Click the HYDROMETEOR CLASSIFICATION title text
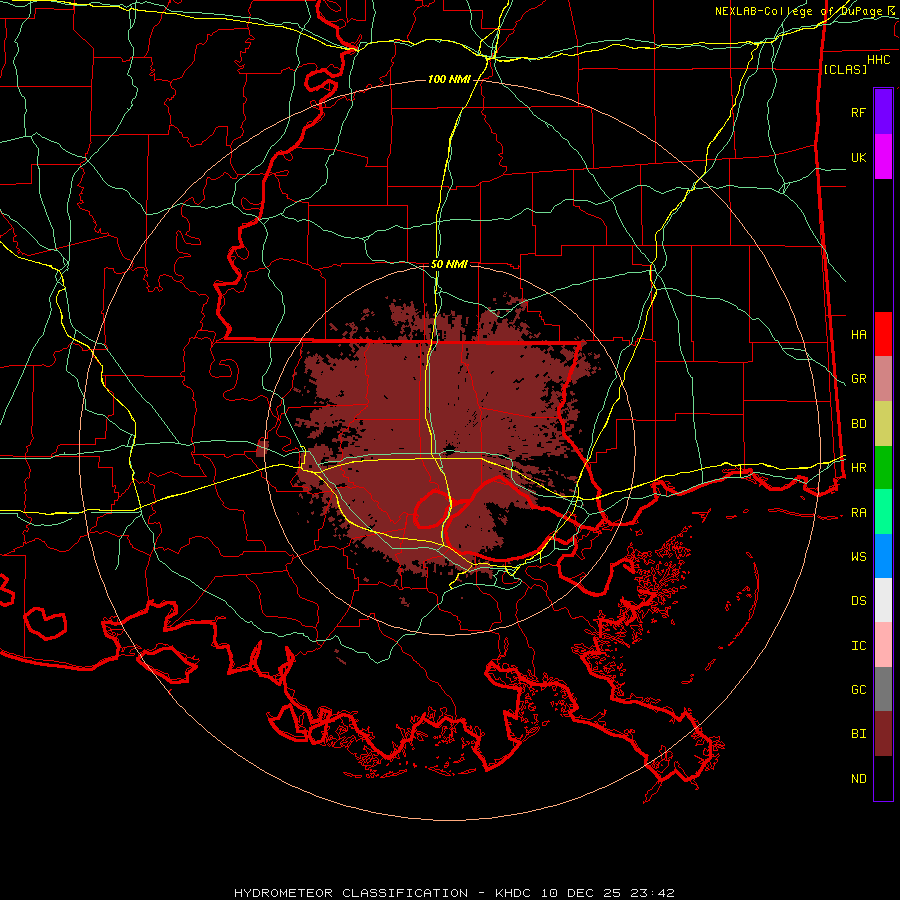 pos(351,893)
